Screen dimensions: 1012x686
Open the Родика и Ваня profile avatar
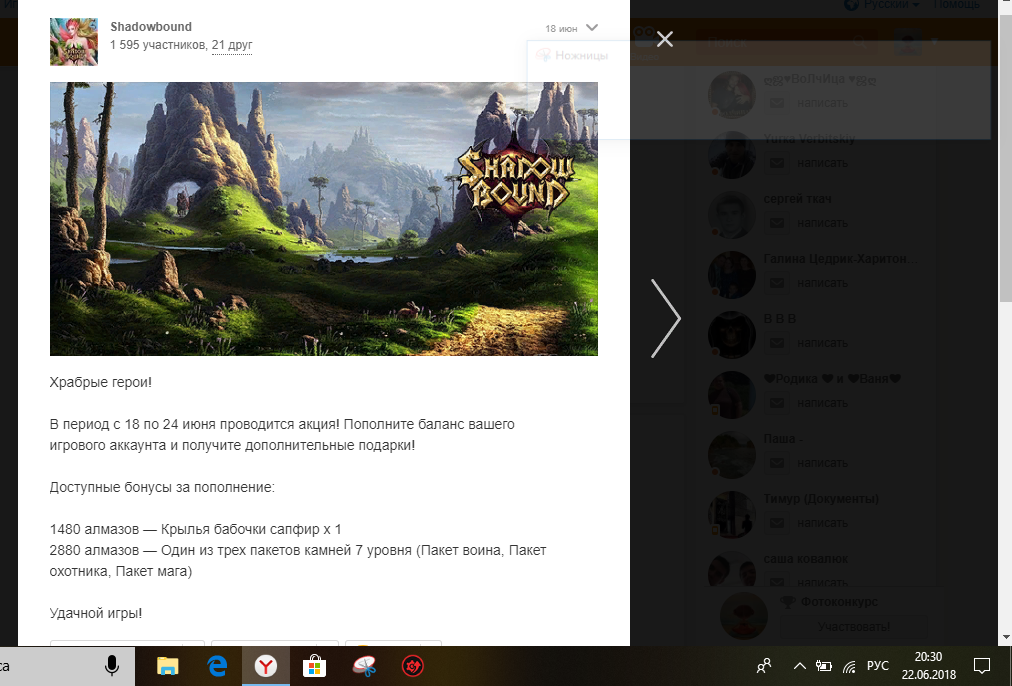coord(732,395)
